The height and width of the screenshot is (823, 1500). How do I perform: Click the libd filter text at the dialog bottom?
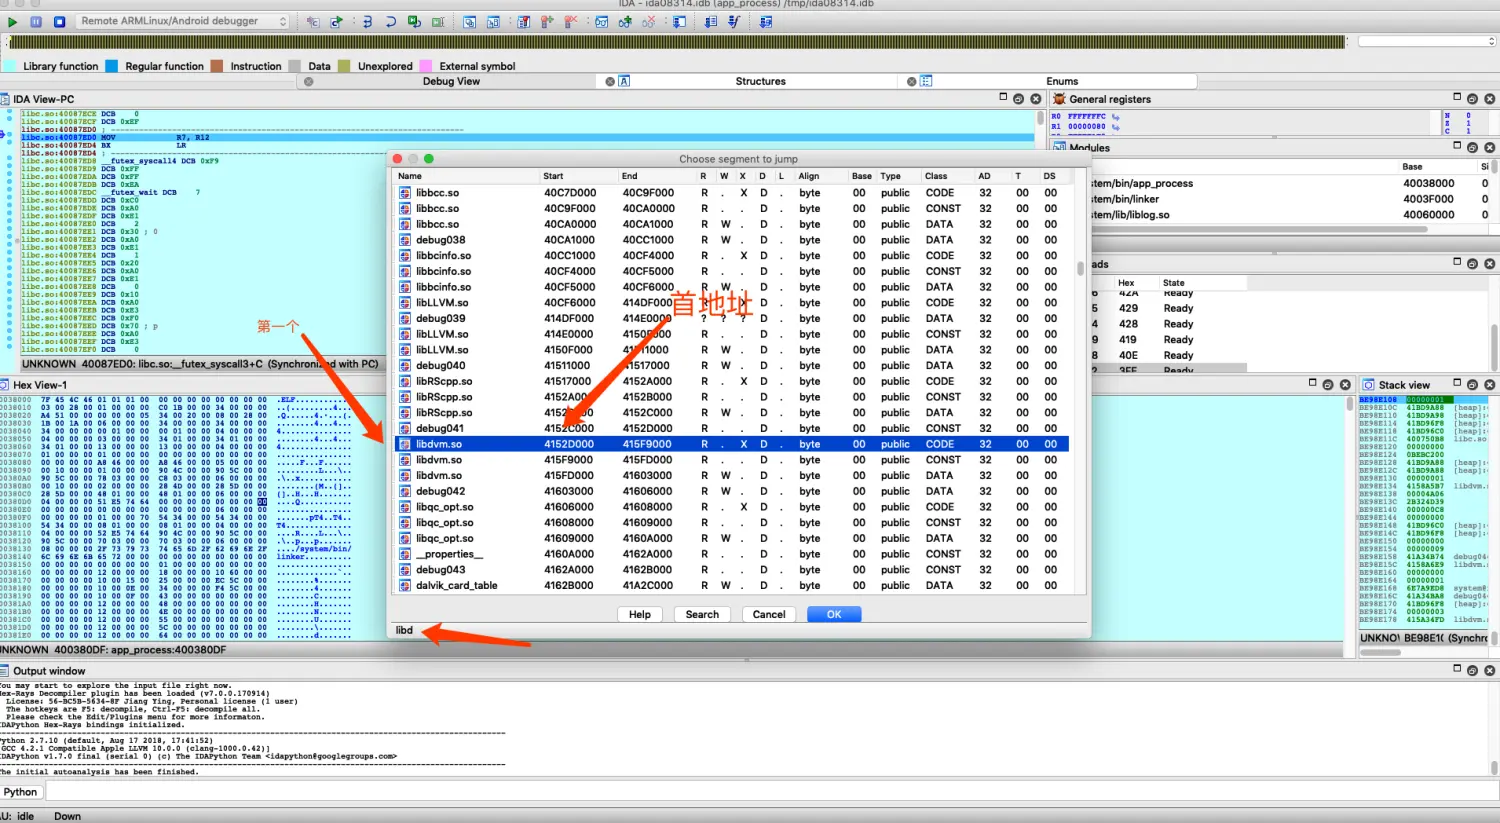[404, 630]
